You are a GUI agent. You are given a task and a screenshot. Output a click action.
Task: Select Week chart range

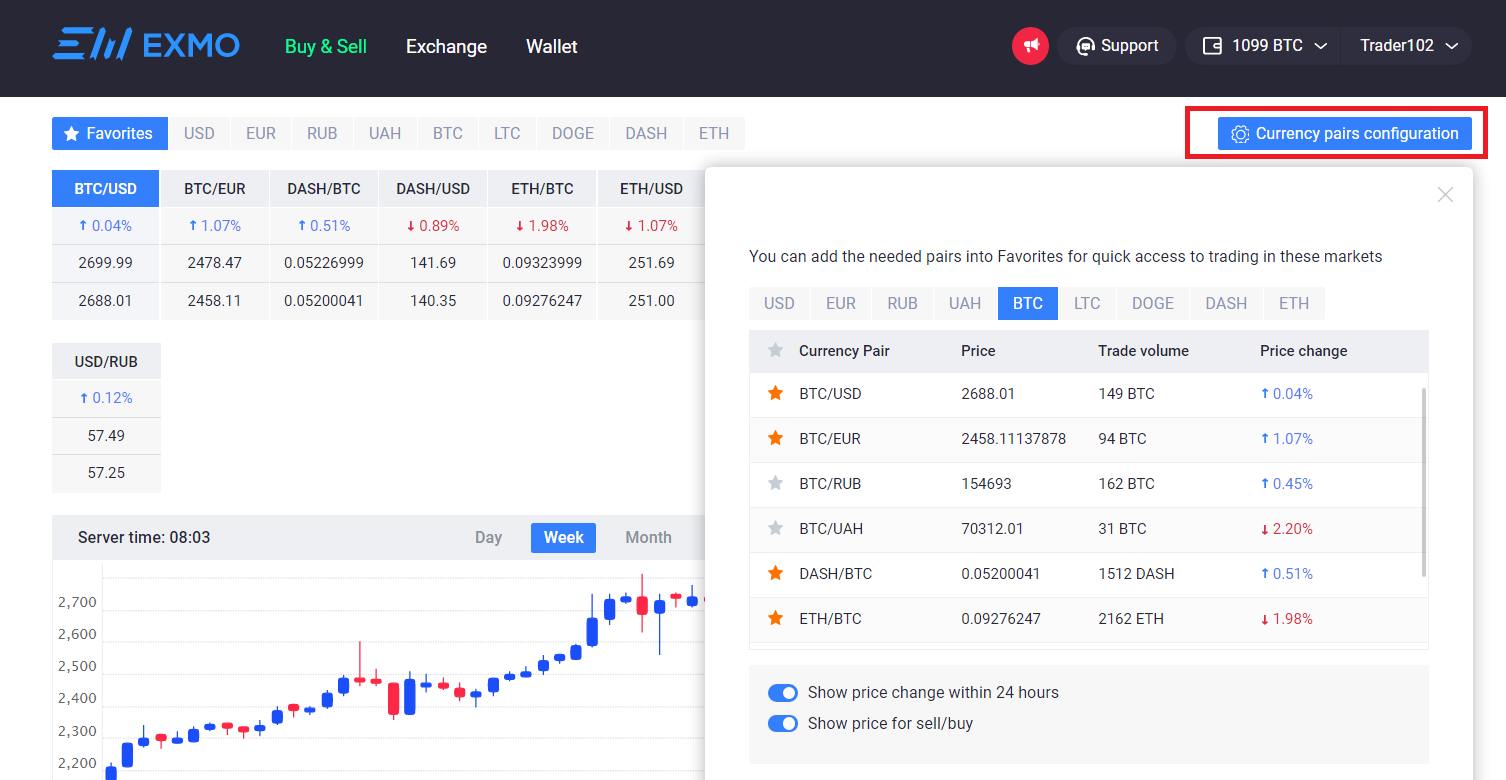pos(564,537)
